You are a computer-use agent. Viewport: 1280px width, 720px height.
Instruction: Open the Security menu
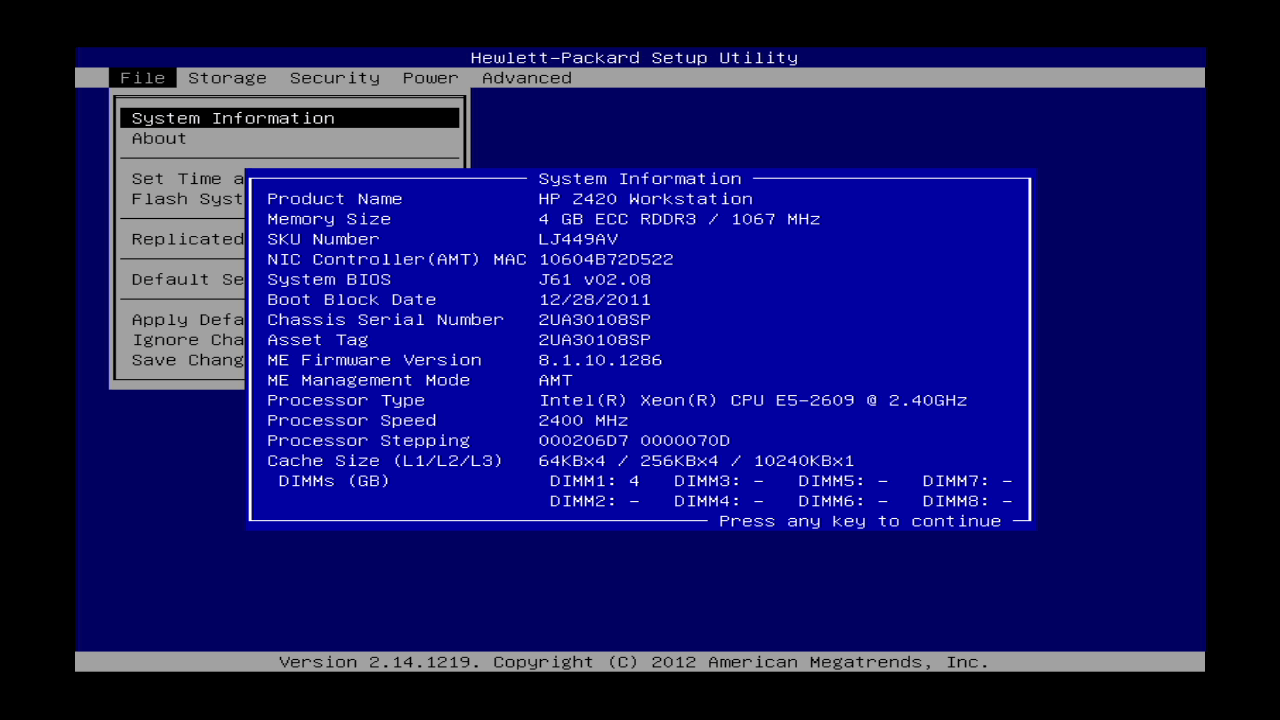[335, 78]
